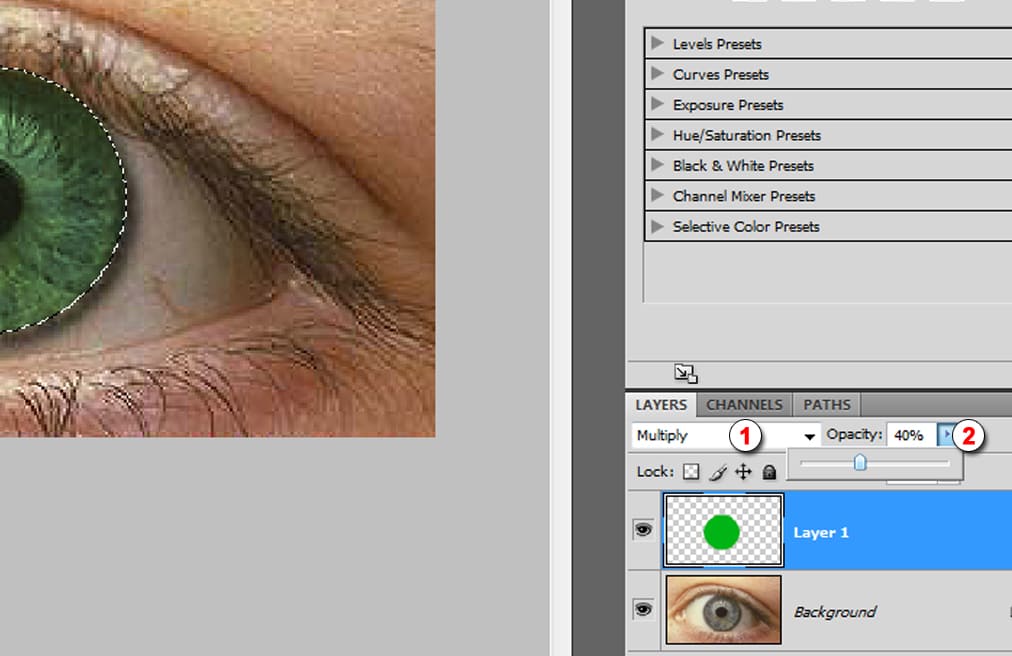
Task: Click the lock image pixels brush icon
Action: pyautogui.click(x=717, y=472)
